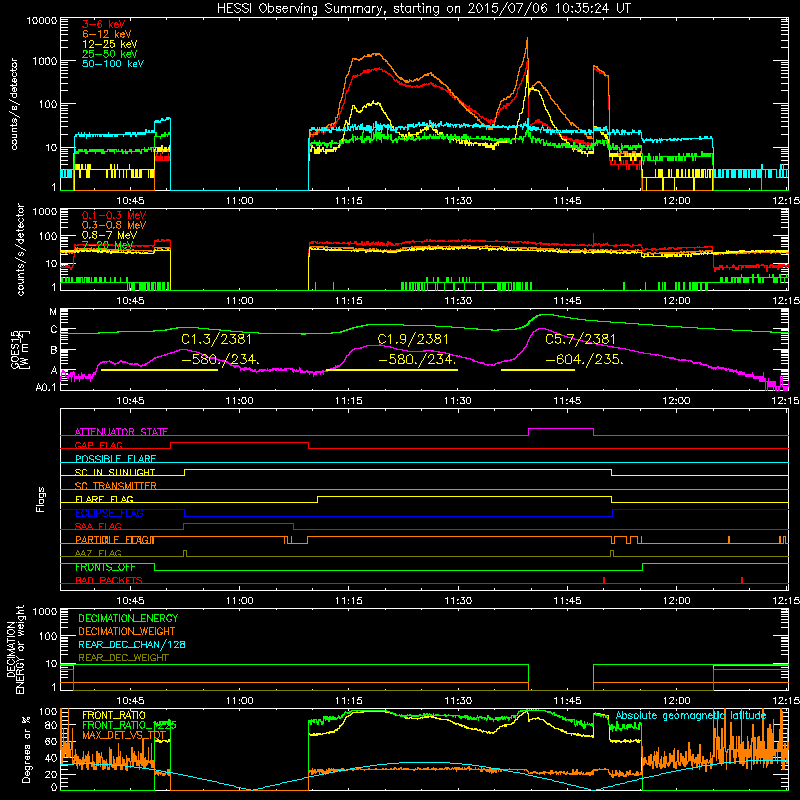Click the 12:00 tick below the GOES panel
800x800 pixels.
[677, 401]
